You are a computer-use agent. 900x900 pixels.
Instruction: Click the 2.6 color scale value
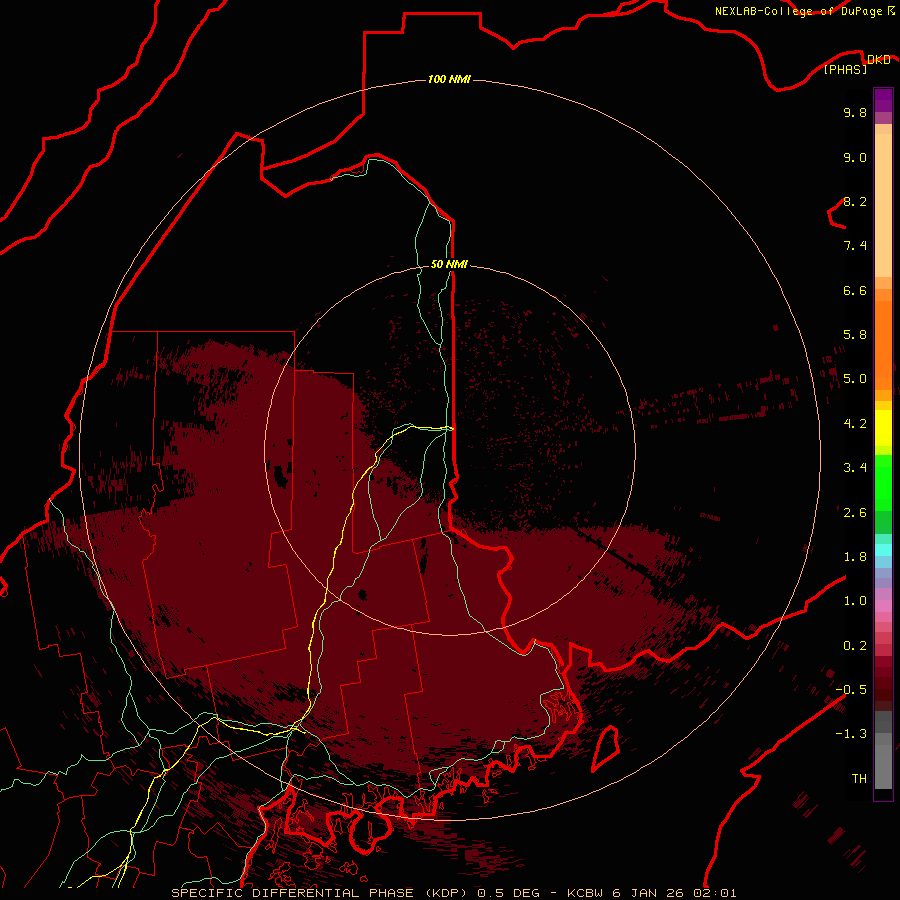pyautogui.click(x=855, y=513)
